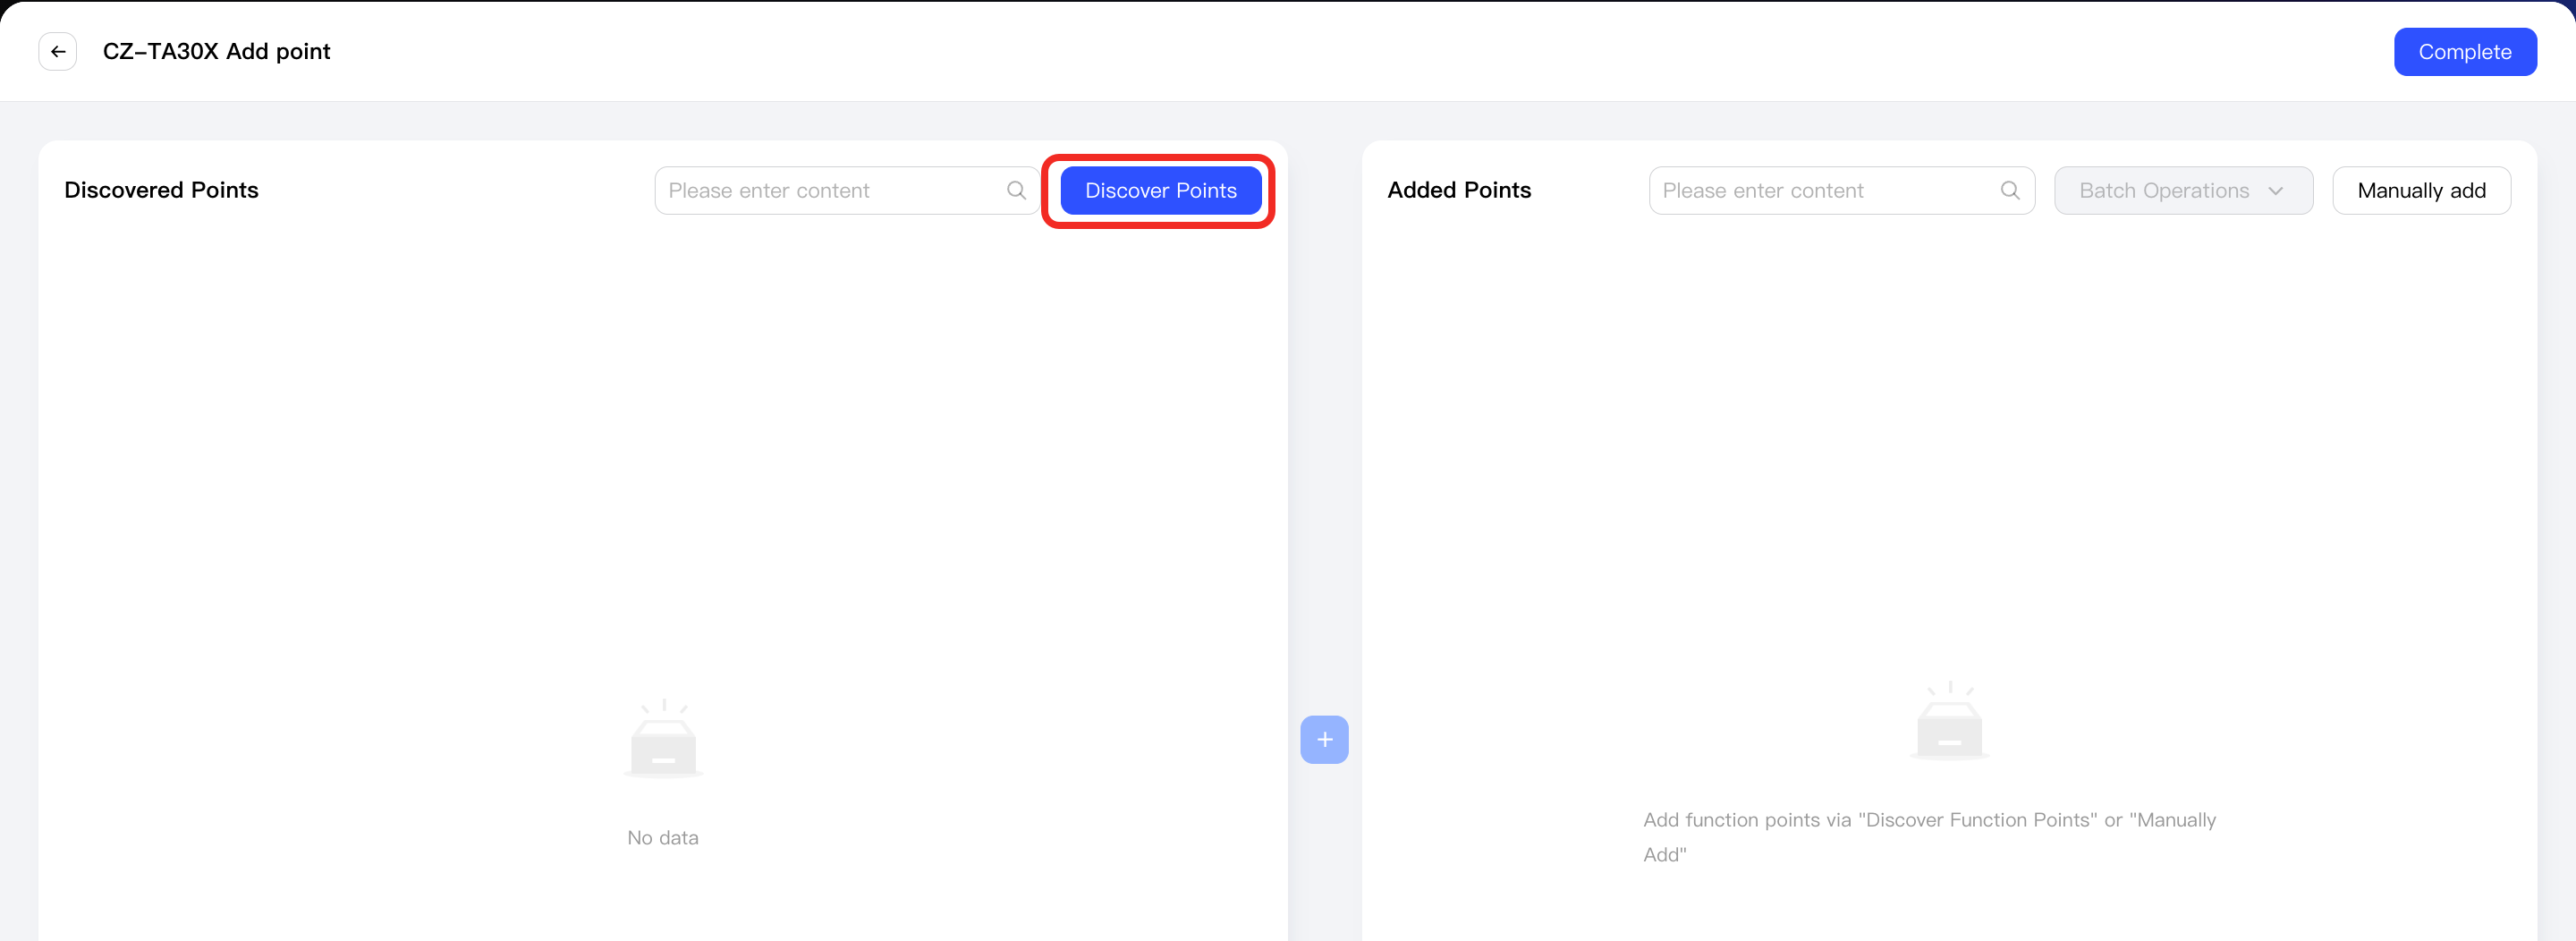Click the empty box icon in Added Points

coord(1949,721)
